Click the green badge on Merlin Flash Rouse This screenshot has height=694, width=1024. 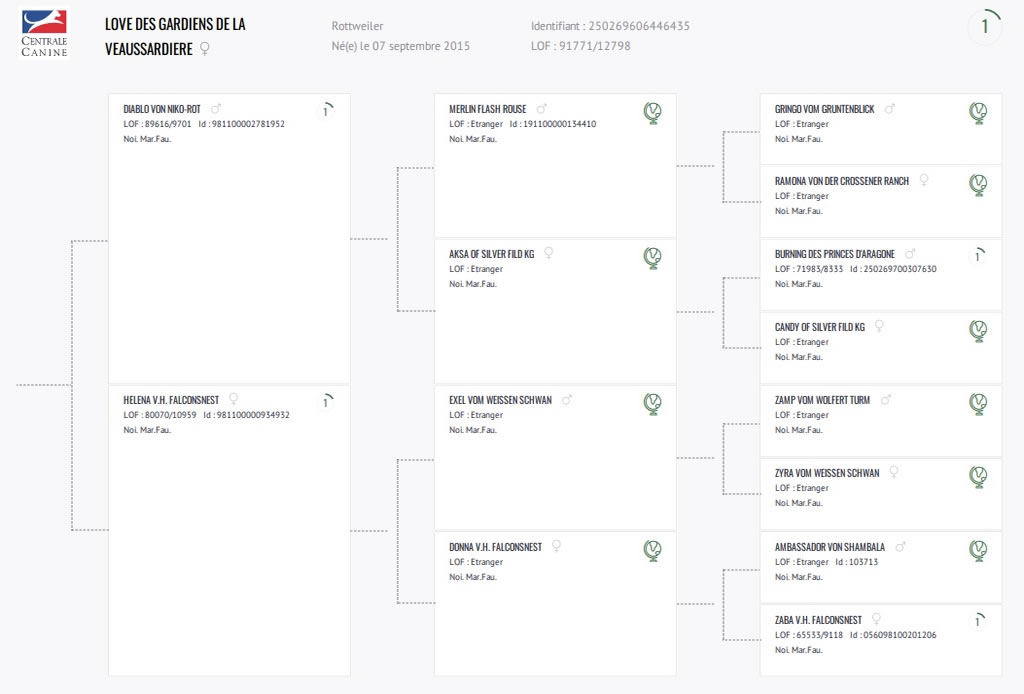click(652, 113)
